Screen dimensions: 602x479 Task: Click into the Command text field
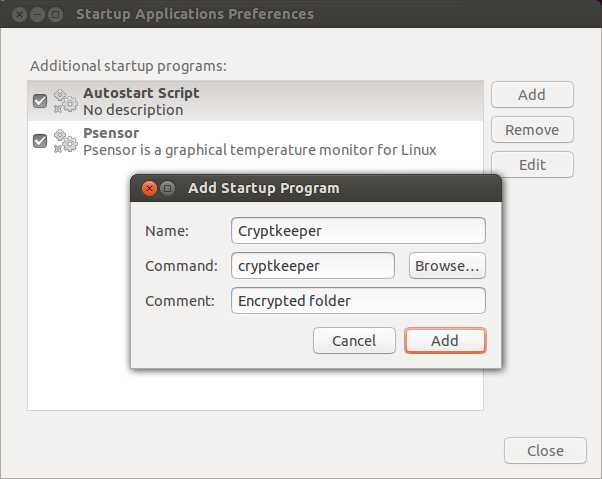(312, 266)
